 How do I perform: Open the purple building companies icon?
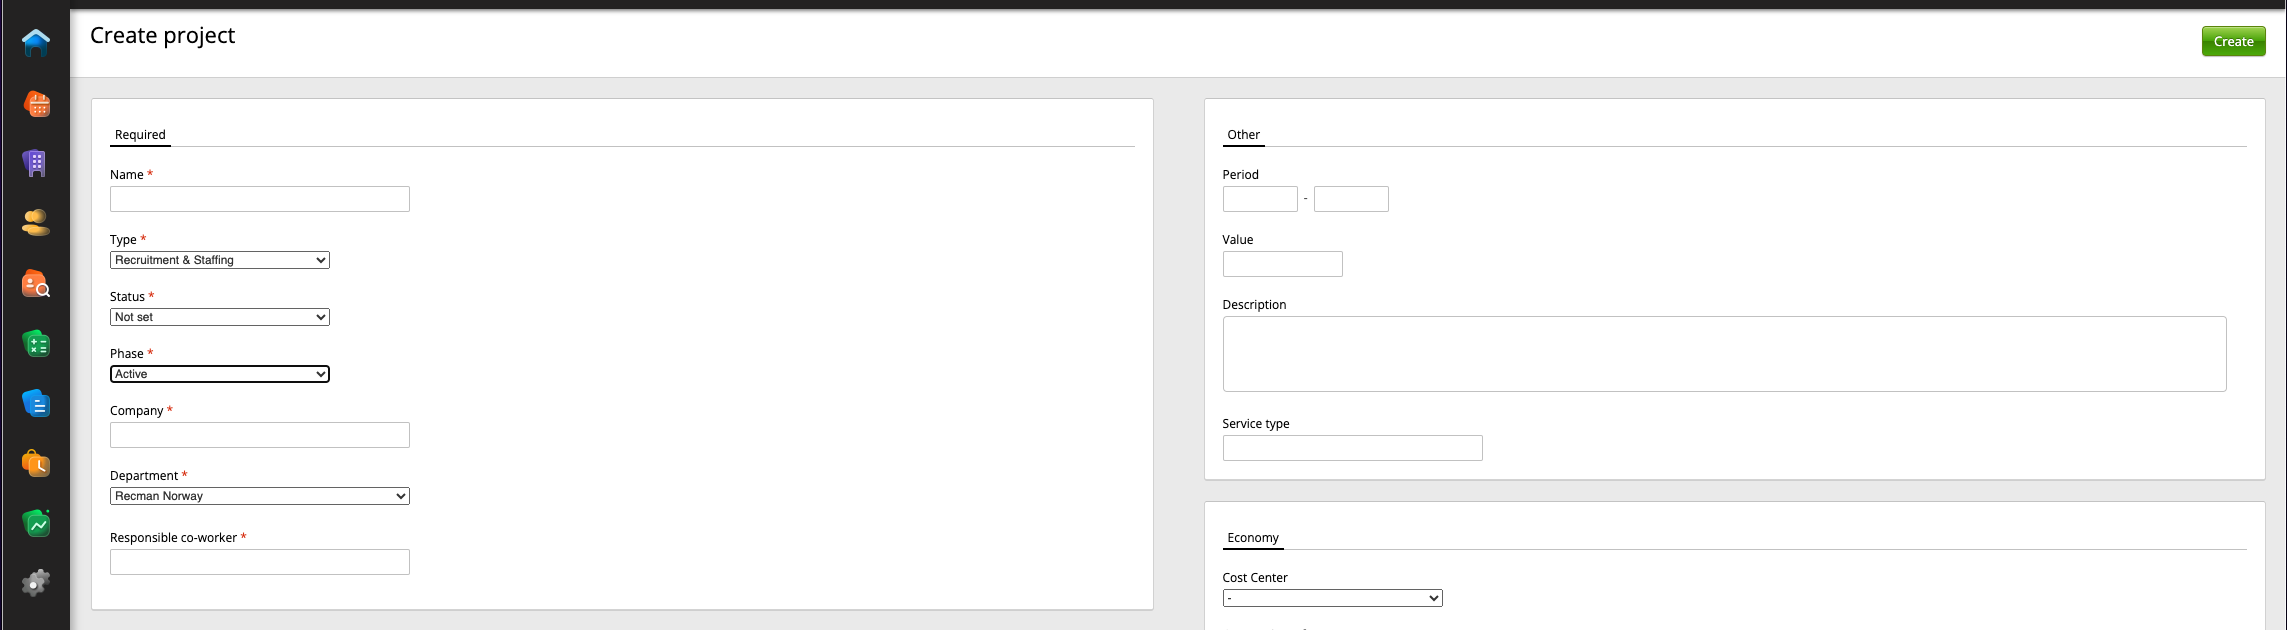(x=36, y=163)
